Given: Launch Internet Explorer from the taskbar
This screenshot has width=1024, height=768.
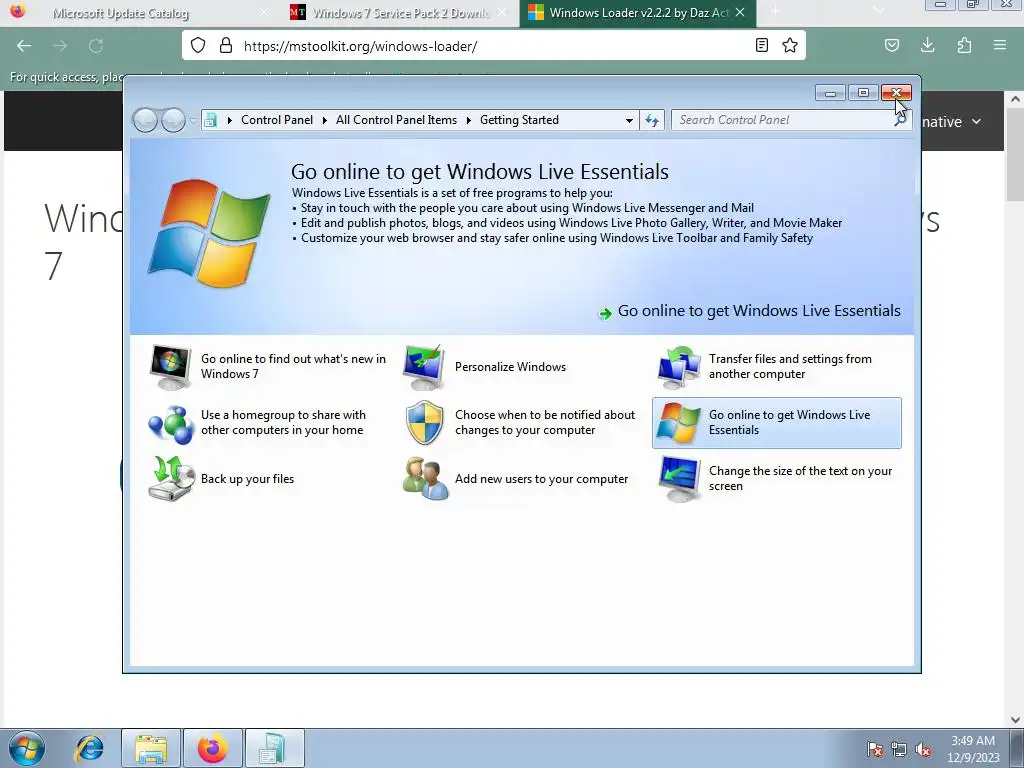Looking at the screenshot, I should point(89,749).
